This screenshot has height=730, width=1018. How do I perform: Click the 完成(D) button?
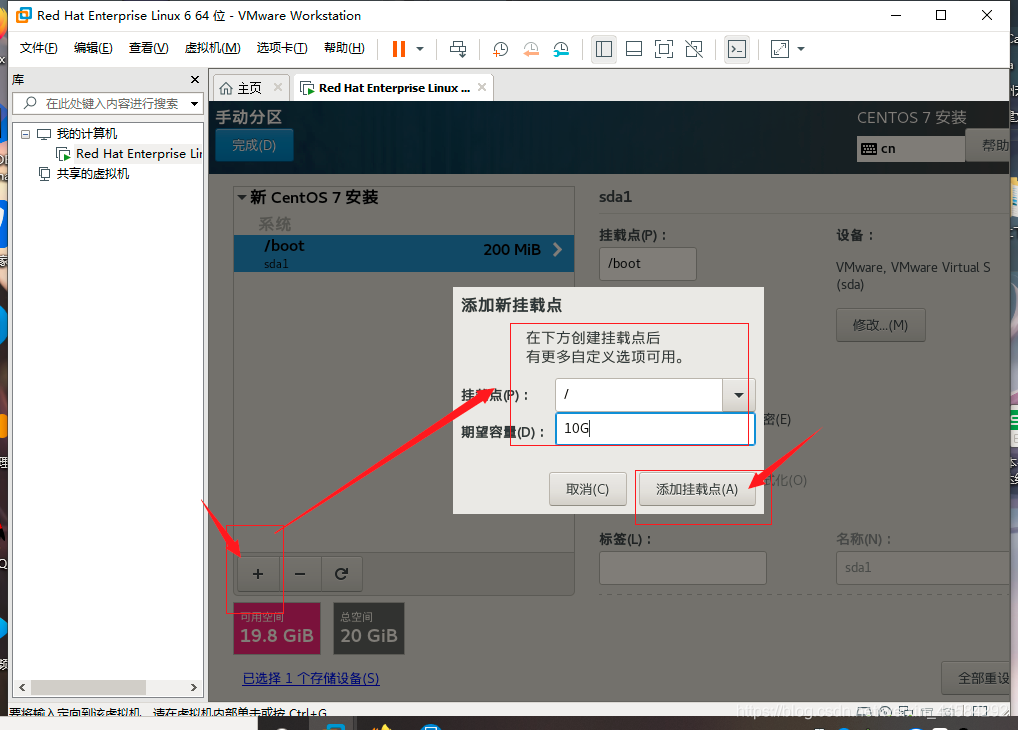click(254, 145)
